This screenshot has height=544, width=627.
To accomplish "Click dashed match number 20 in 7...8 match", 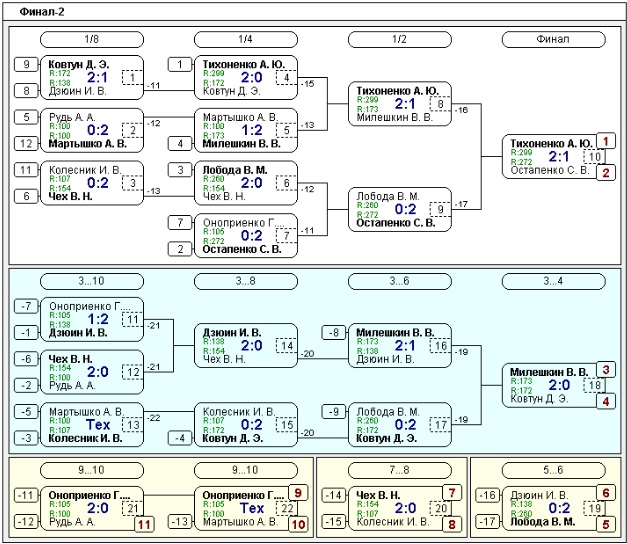I will click(x=440, y=508).
